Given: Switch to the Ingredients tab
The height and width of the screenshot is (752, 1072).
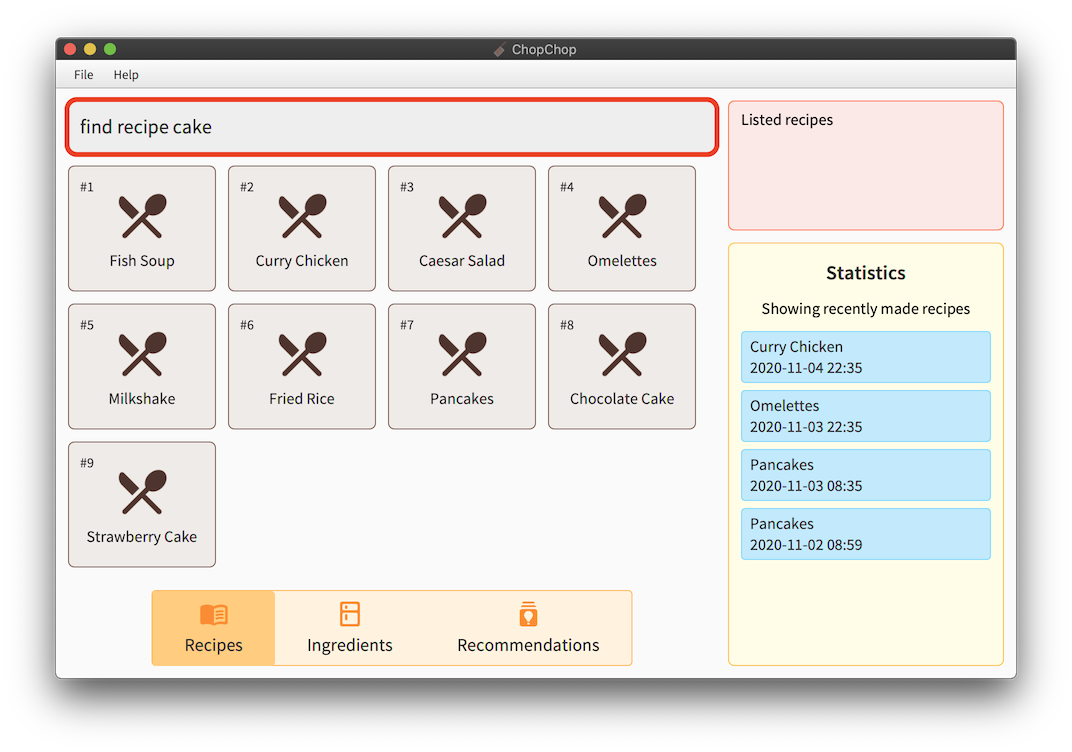Looking at the screenshot, I should point(350,628).
